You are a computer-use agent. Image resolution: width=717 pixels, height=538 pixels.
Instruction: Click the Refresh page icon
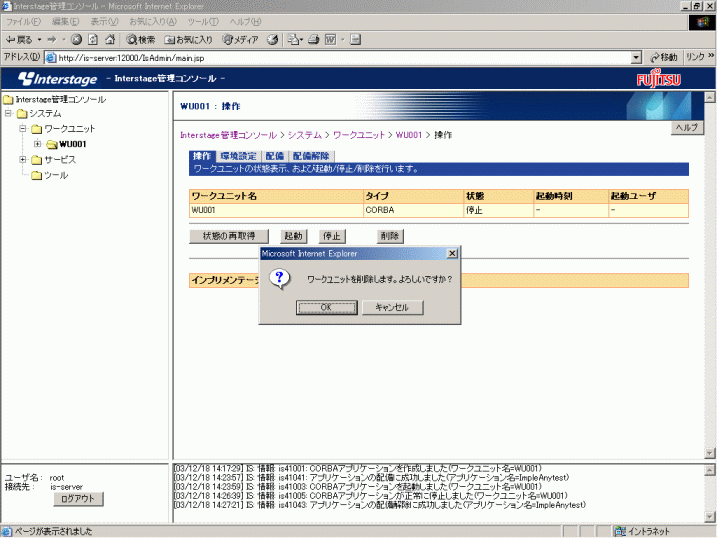pos(93,40)
